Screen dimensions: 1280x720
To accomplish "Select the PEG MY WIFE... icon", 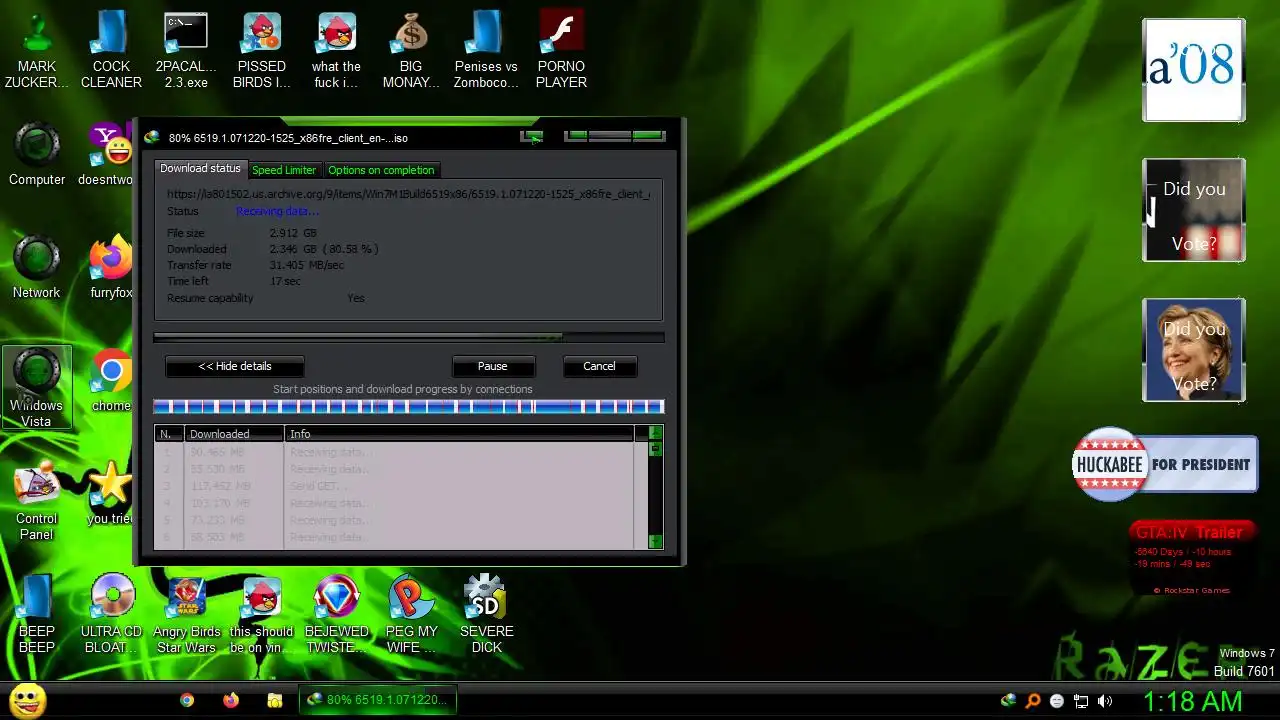I will coord(411,614).
